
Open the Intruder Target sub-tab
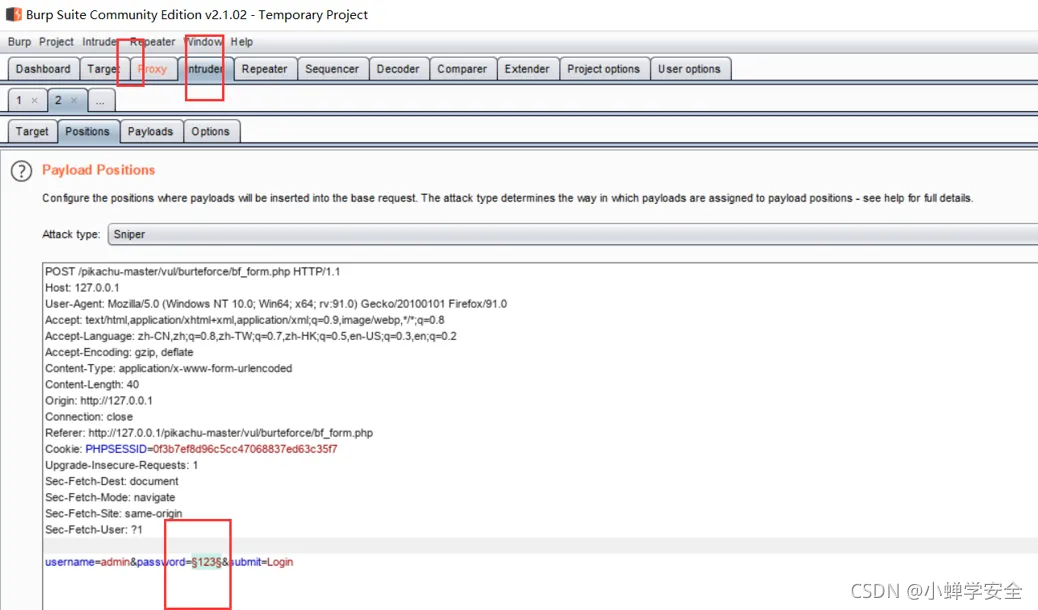32,131
